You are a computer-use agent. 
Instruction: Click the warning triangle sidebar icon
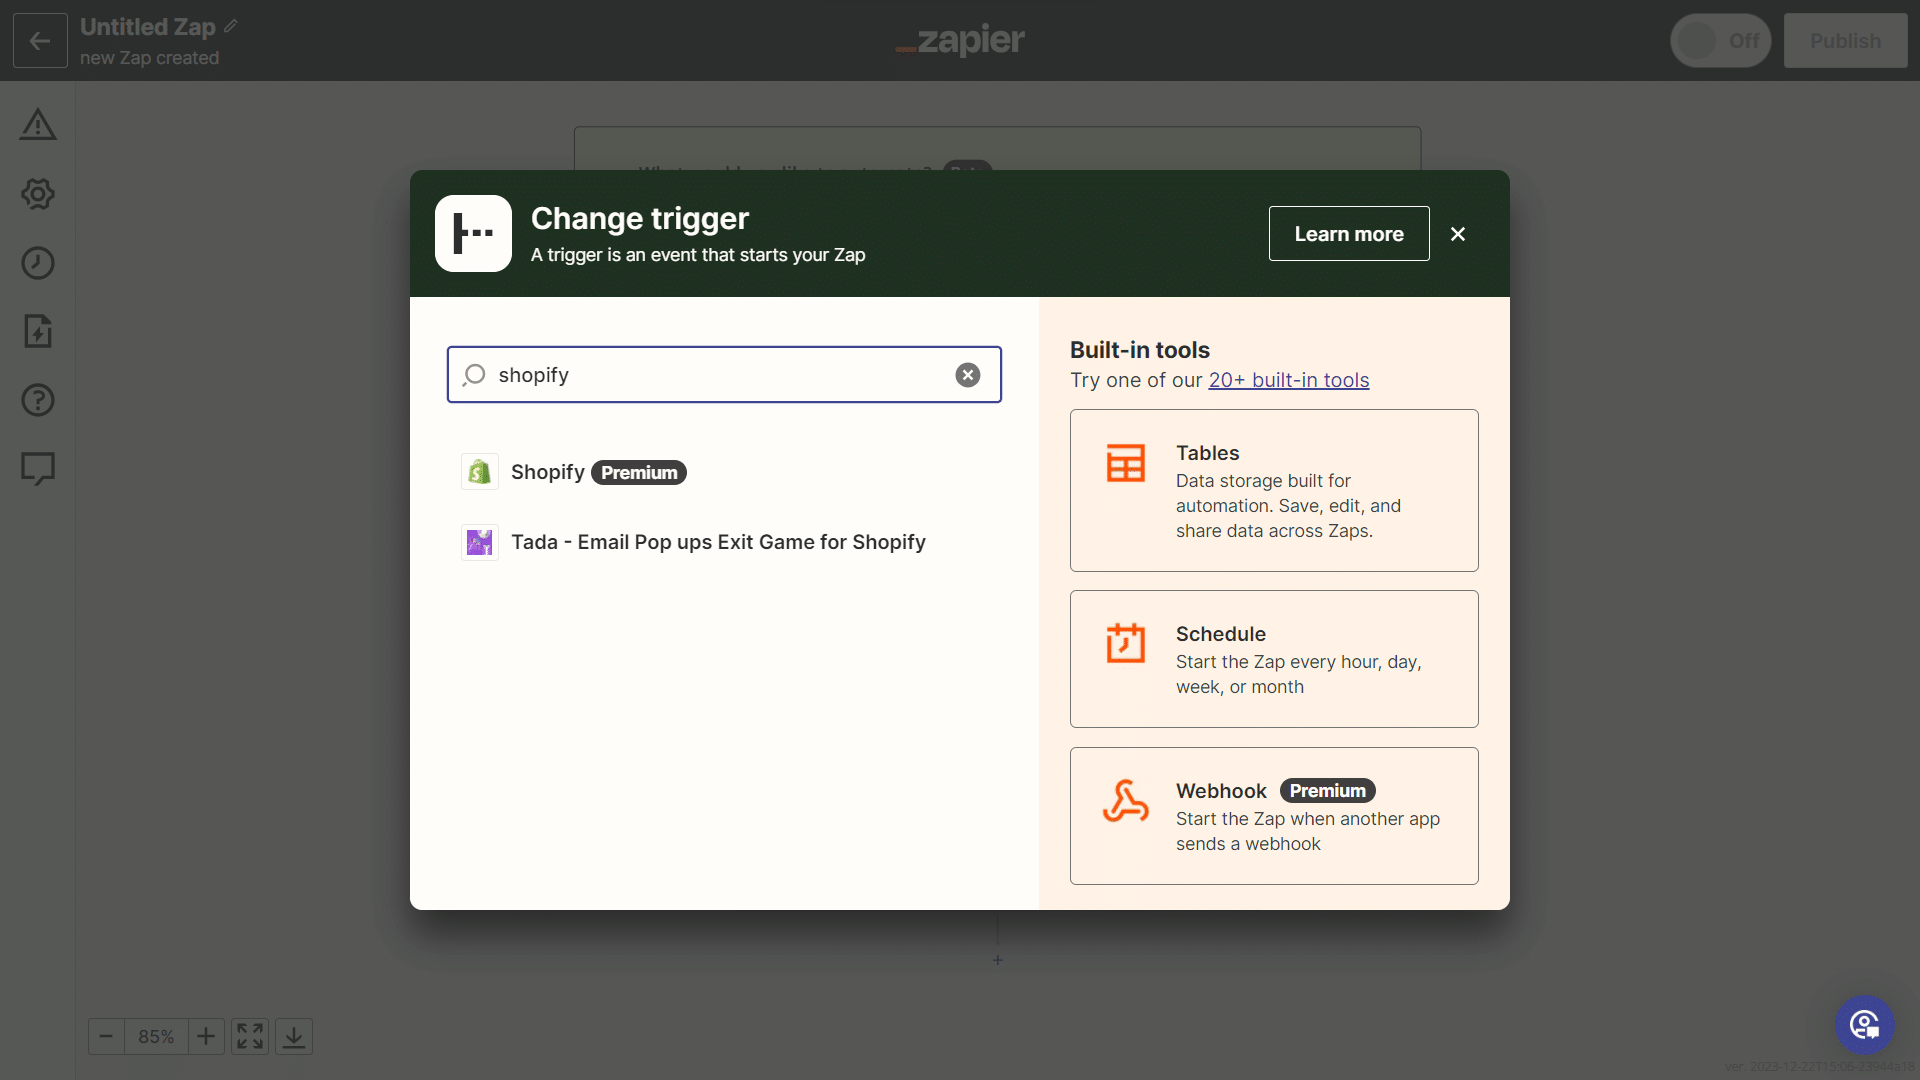38,125
